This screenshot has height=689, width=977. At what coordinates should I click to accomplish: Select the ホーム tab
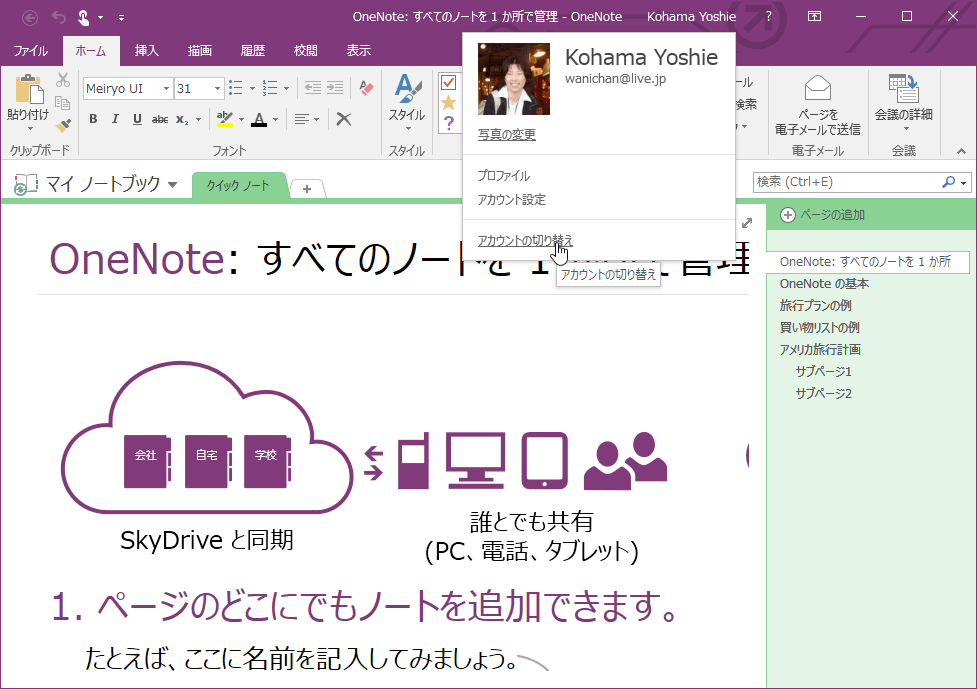tap(91, 50)
